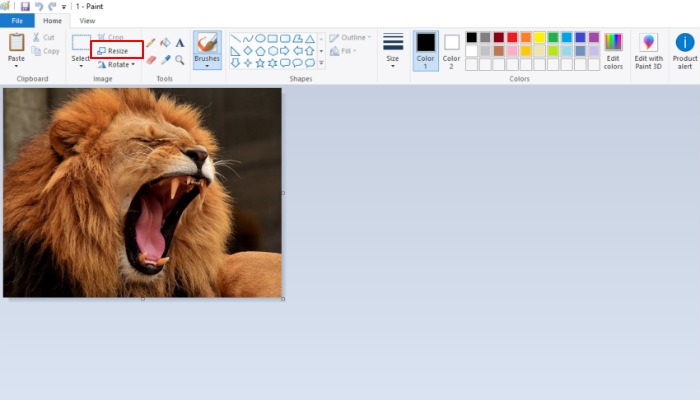700x400 pixels.
Task: Click the lion image on the canvas
Action: coord(142,192)
